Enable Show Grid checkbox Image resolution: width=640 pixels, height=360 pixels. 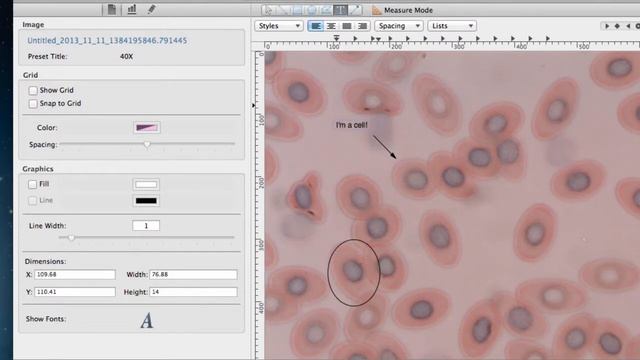pos(33,90)
